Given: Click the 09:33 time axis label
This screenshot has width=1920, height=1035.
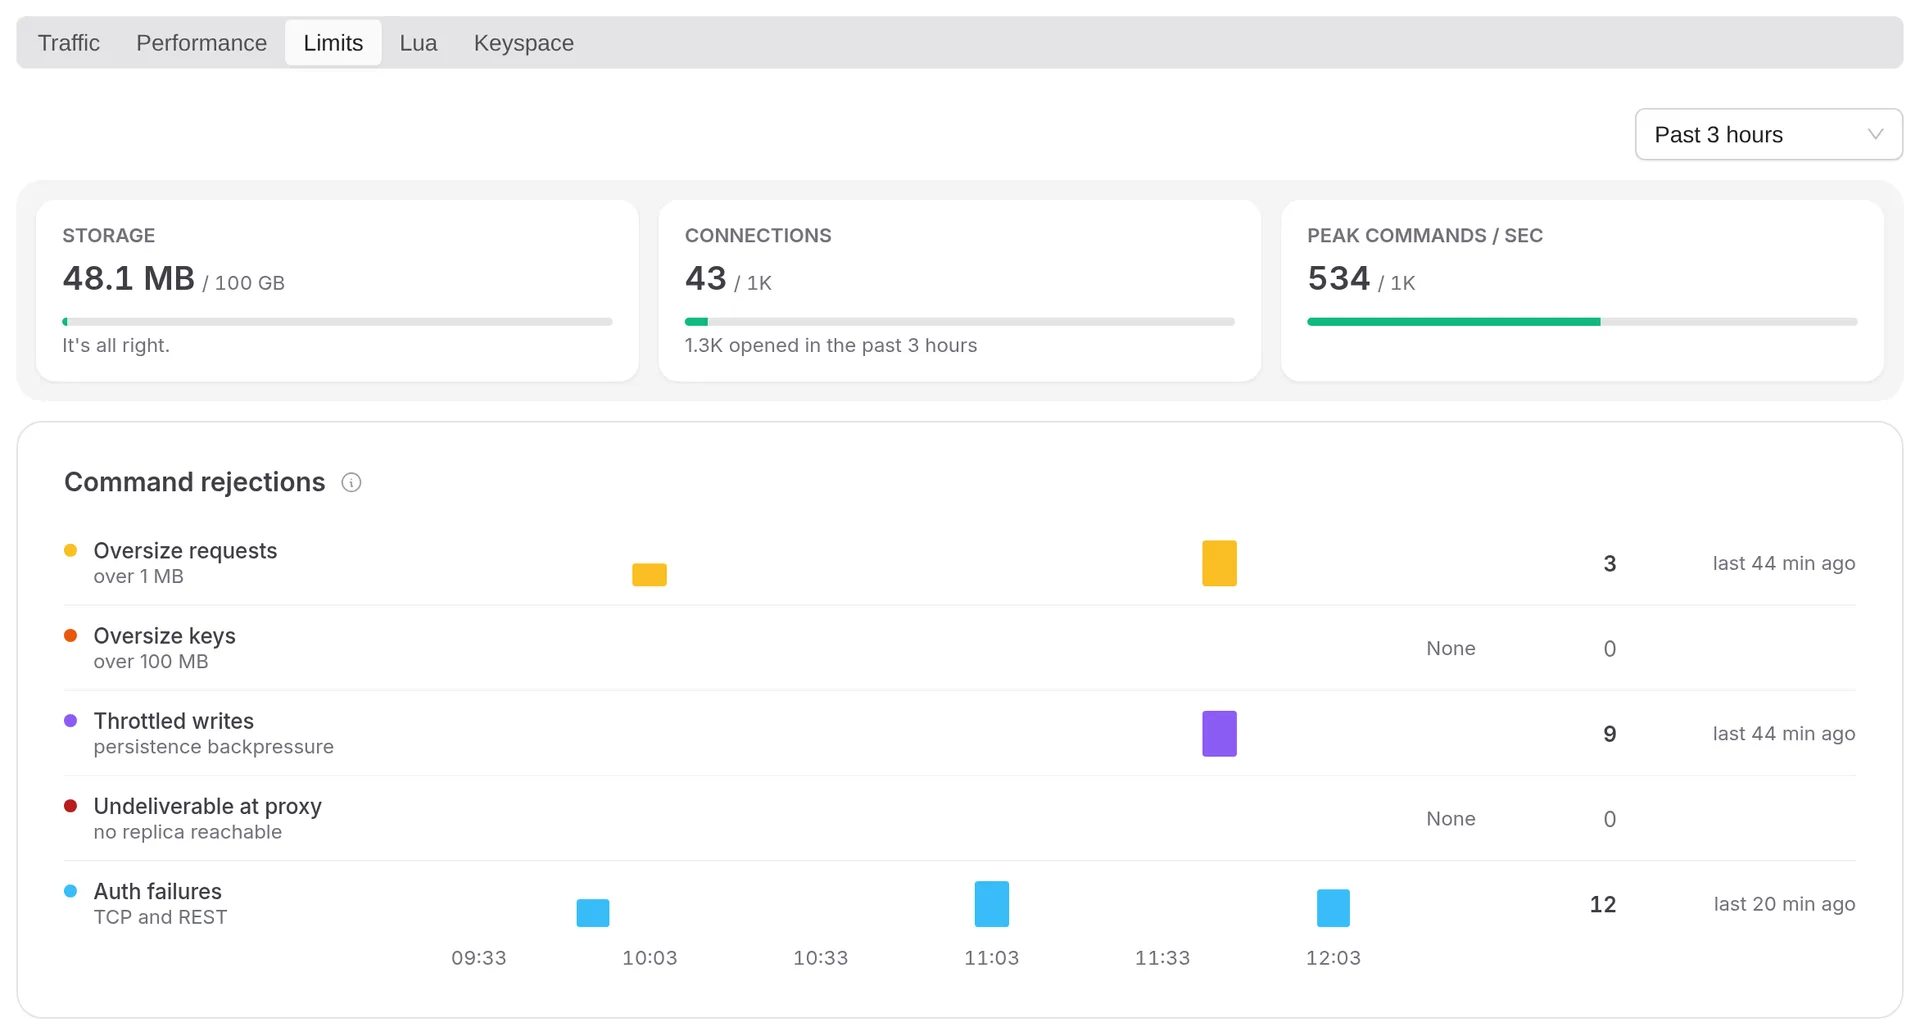Looking at the screenshot, I should (478, 958).
